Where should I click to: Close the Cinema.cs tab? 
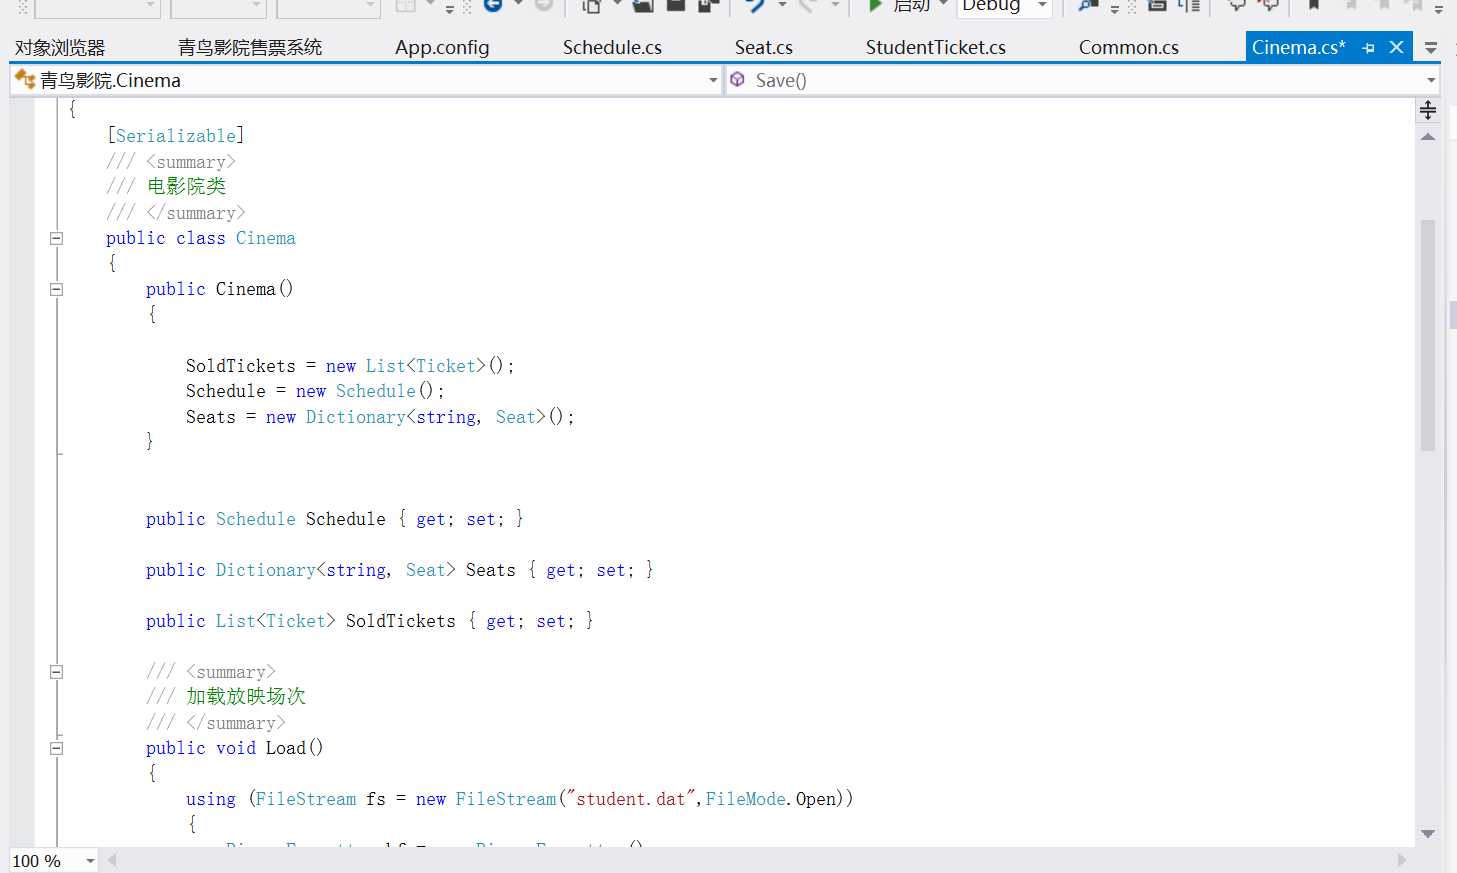[1397, 47]
